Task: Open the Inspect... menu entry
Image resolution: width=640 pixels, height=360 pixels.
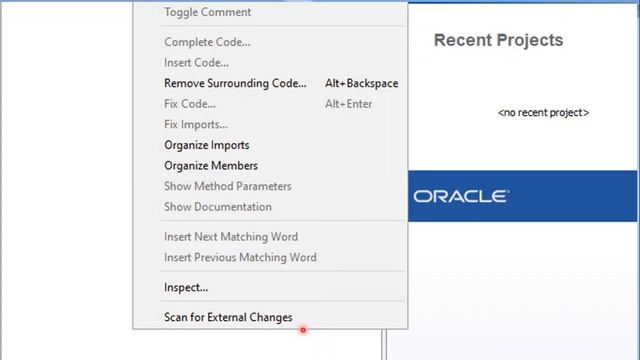Action: [x=270, y=287]
